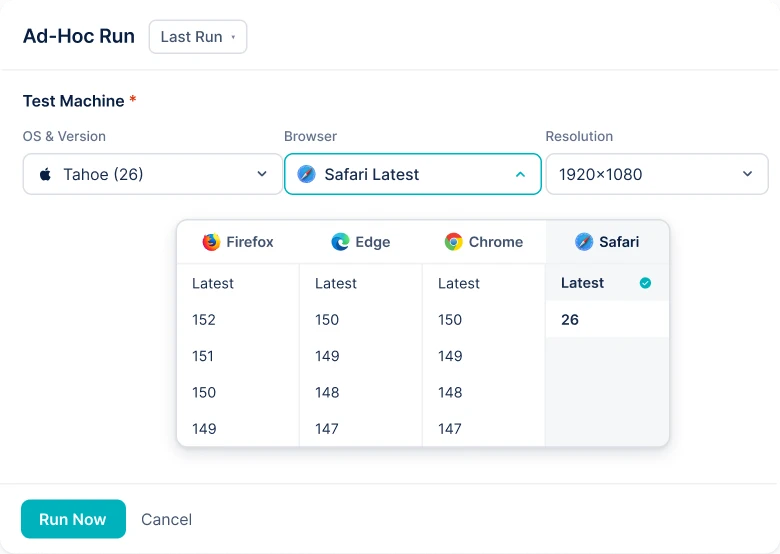Click the small caret next to Last Run
The height and width of the screenshot is (554, 780).
233,37
